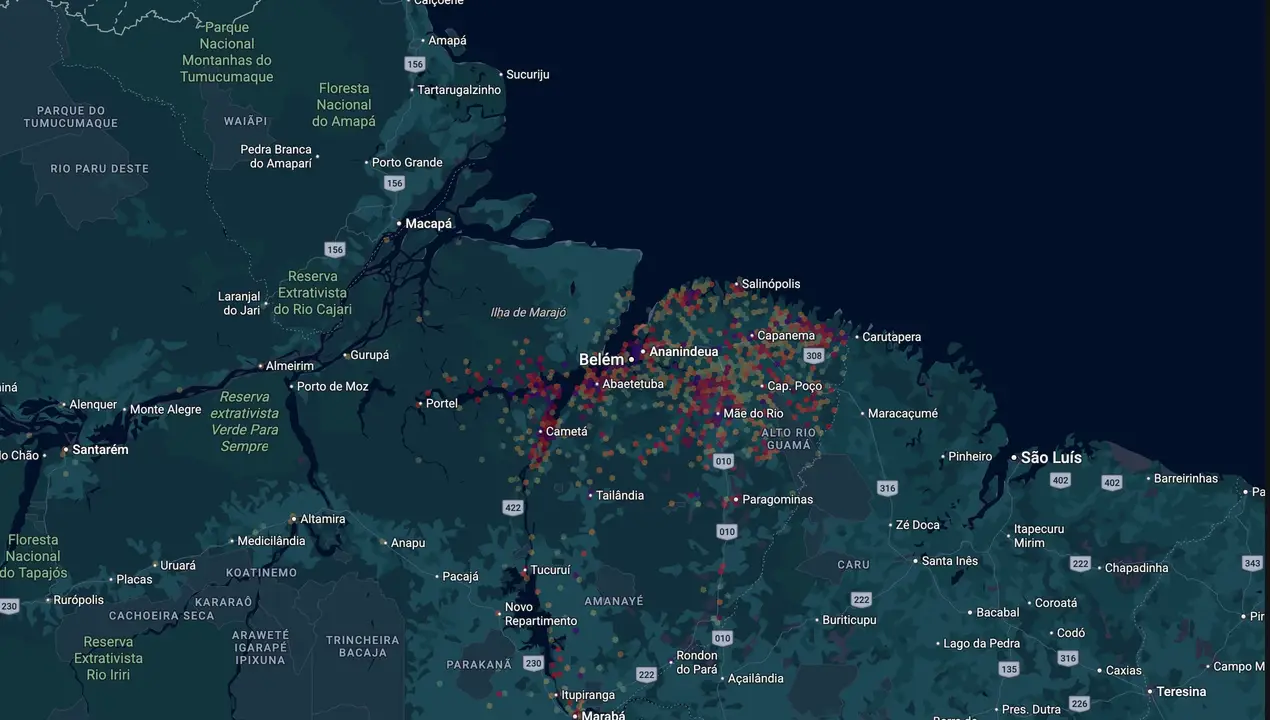Select the Medicilândia label
This screenshot has height=720, width=1270.
click(271, 541)
